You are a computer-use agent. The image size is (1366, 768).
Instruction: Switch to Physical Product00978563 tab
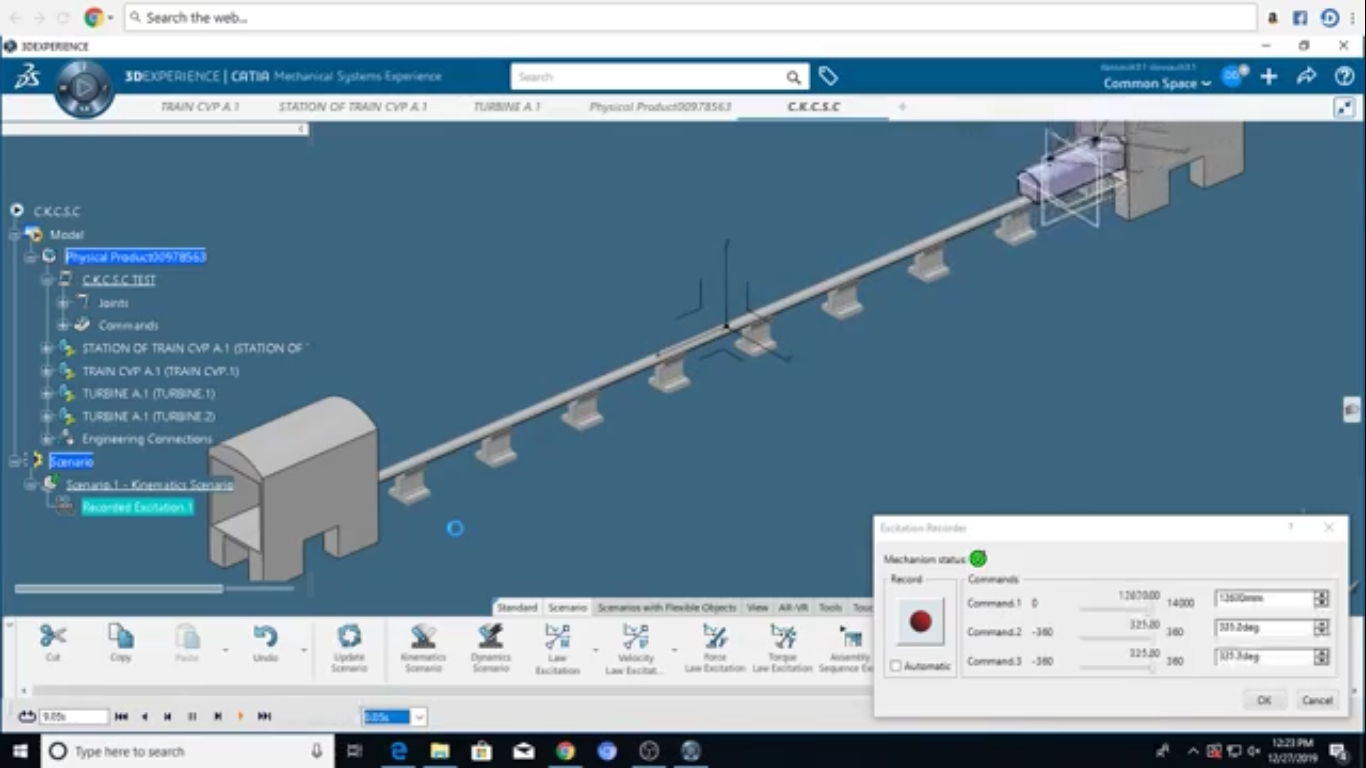pos(660,106)
